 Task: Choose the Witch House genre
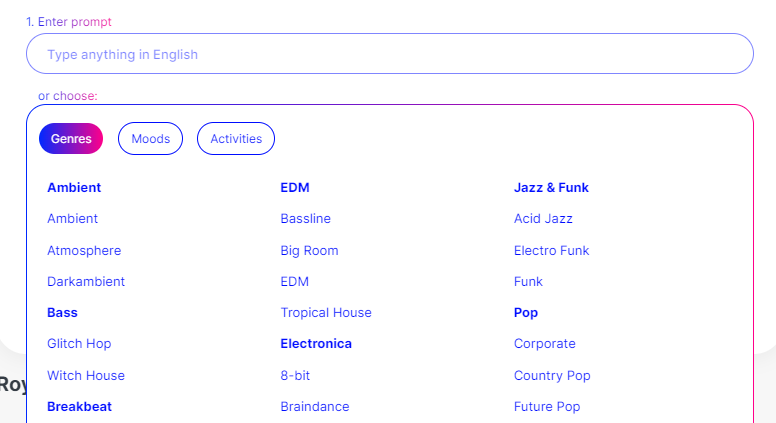click(86, 375)
